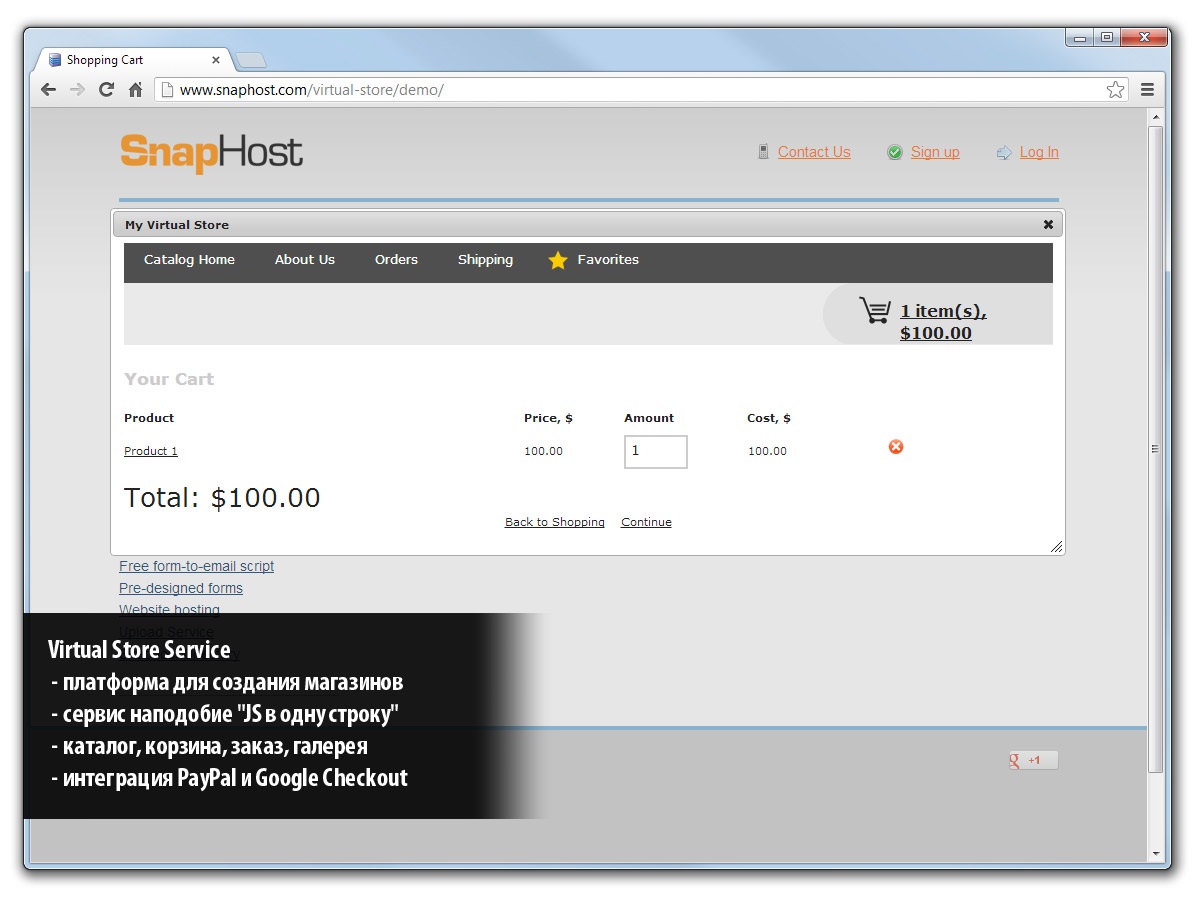Click the browser forward arrow
The height and width of the screenshot is (900, 1200).
(77, 90)
